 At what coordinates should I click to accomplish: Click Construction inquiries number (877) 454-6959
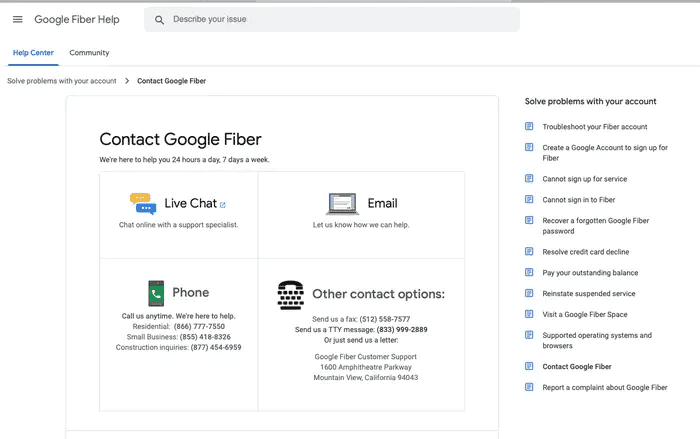click(216, 347)
